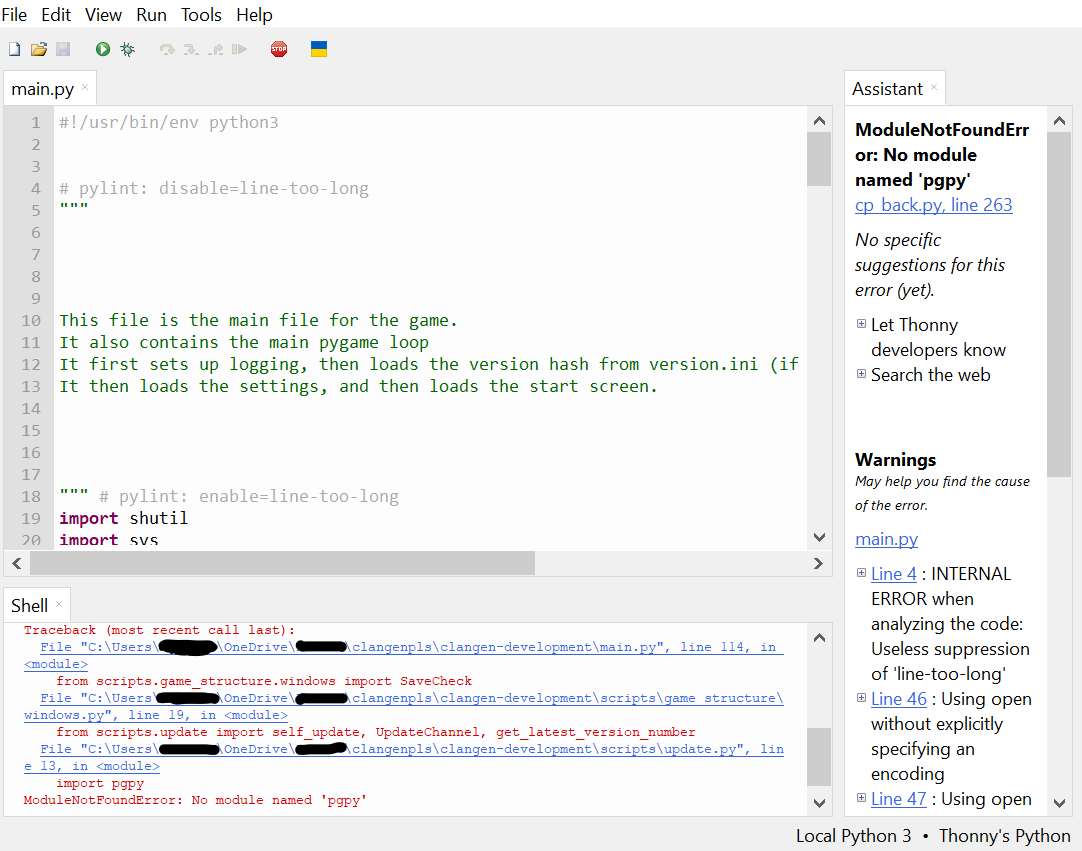The image size is (1082, 851).
Task: Click Local Python 3 interpreter selector
Action: click(x=853, y=836)
